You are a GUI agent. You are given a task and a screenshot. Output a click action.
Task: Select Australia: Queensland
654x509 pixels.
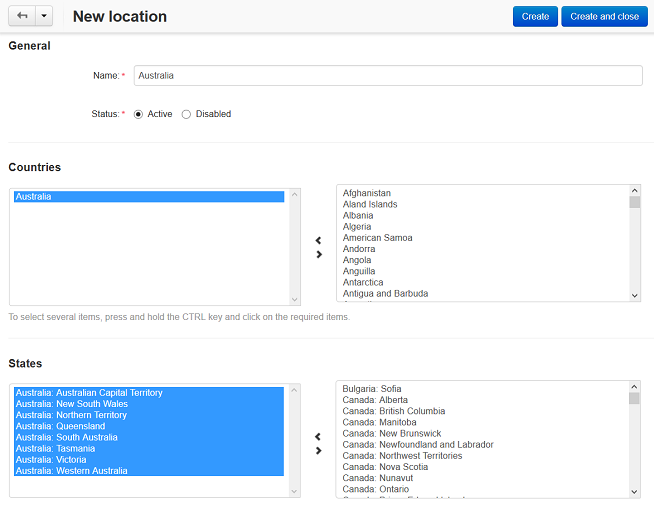click(x=149, y=426)
